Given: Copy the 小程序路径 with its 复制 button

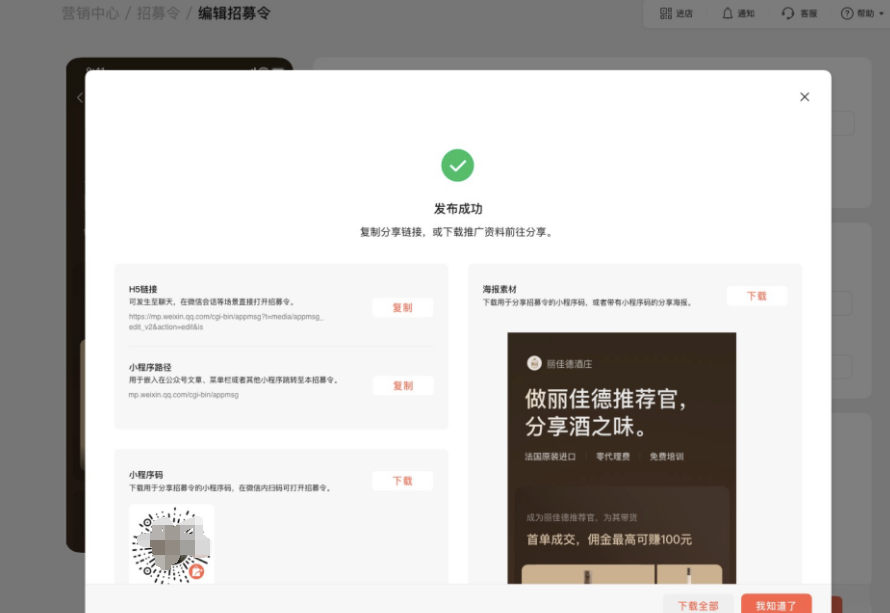Looking at the screenshot, I should 403,386.
